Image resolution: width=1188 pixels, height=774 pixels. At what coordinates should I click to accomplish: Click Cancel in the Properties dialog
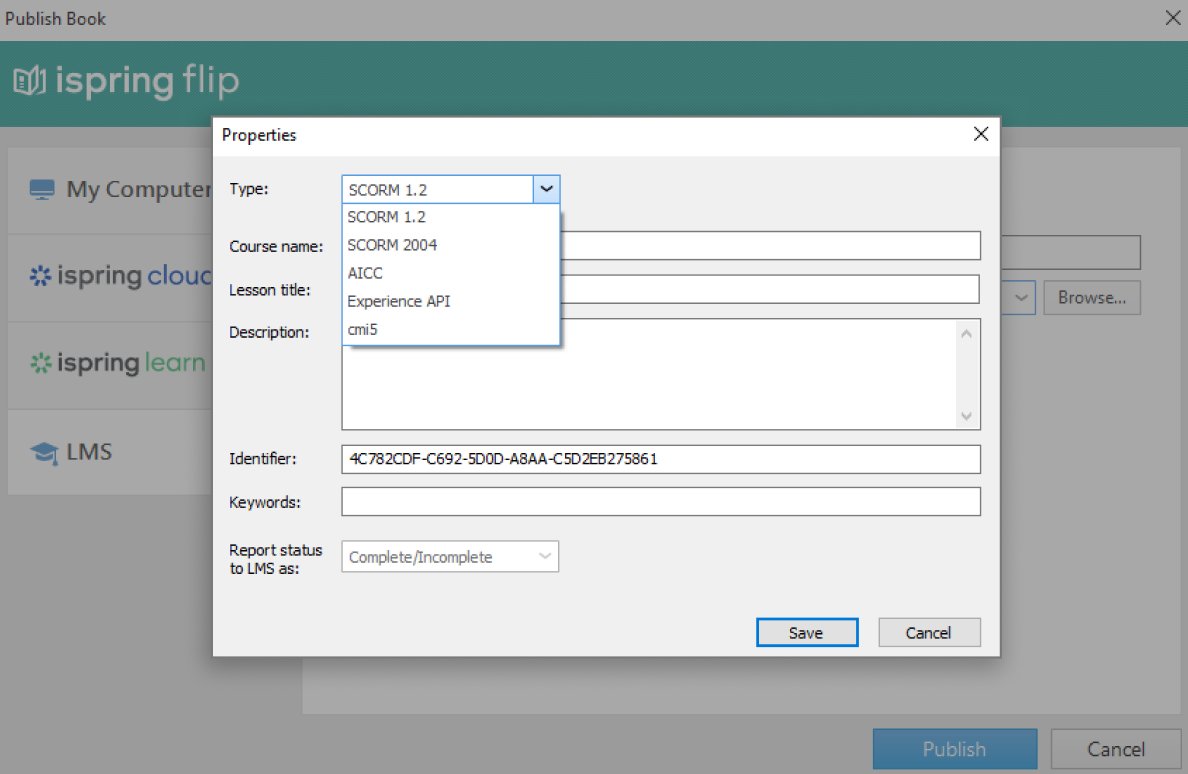point(929,632)
